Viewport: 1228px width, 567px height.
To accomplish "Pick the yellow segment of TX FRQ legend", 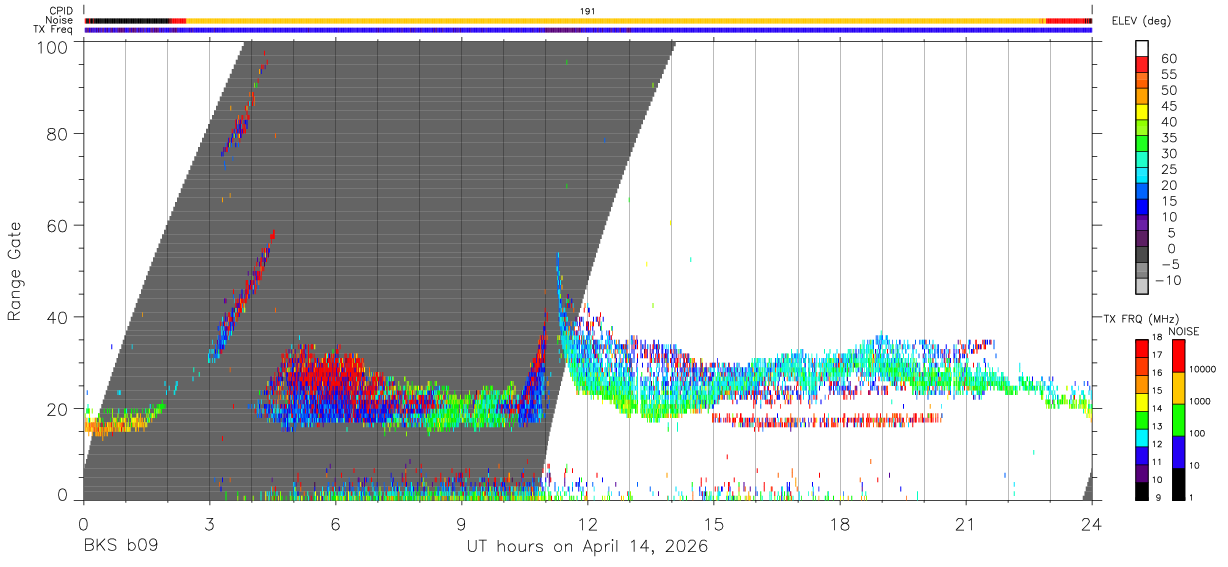I will point(1142,403).
